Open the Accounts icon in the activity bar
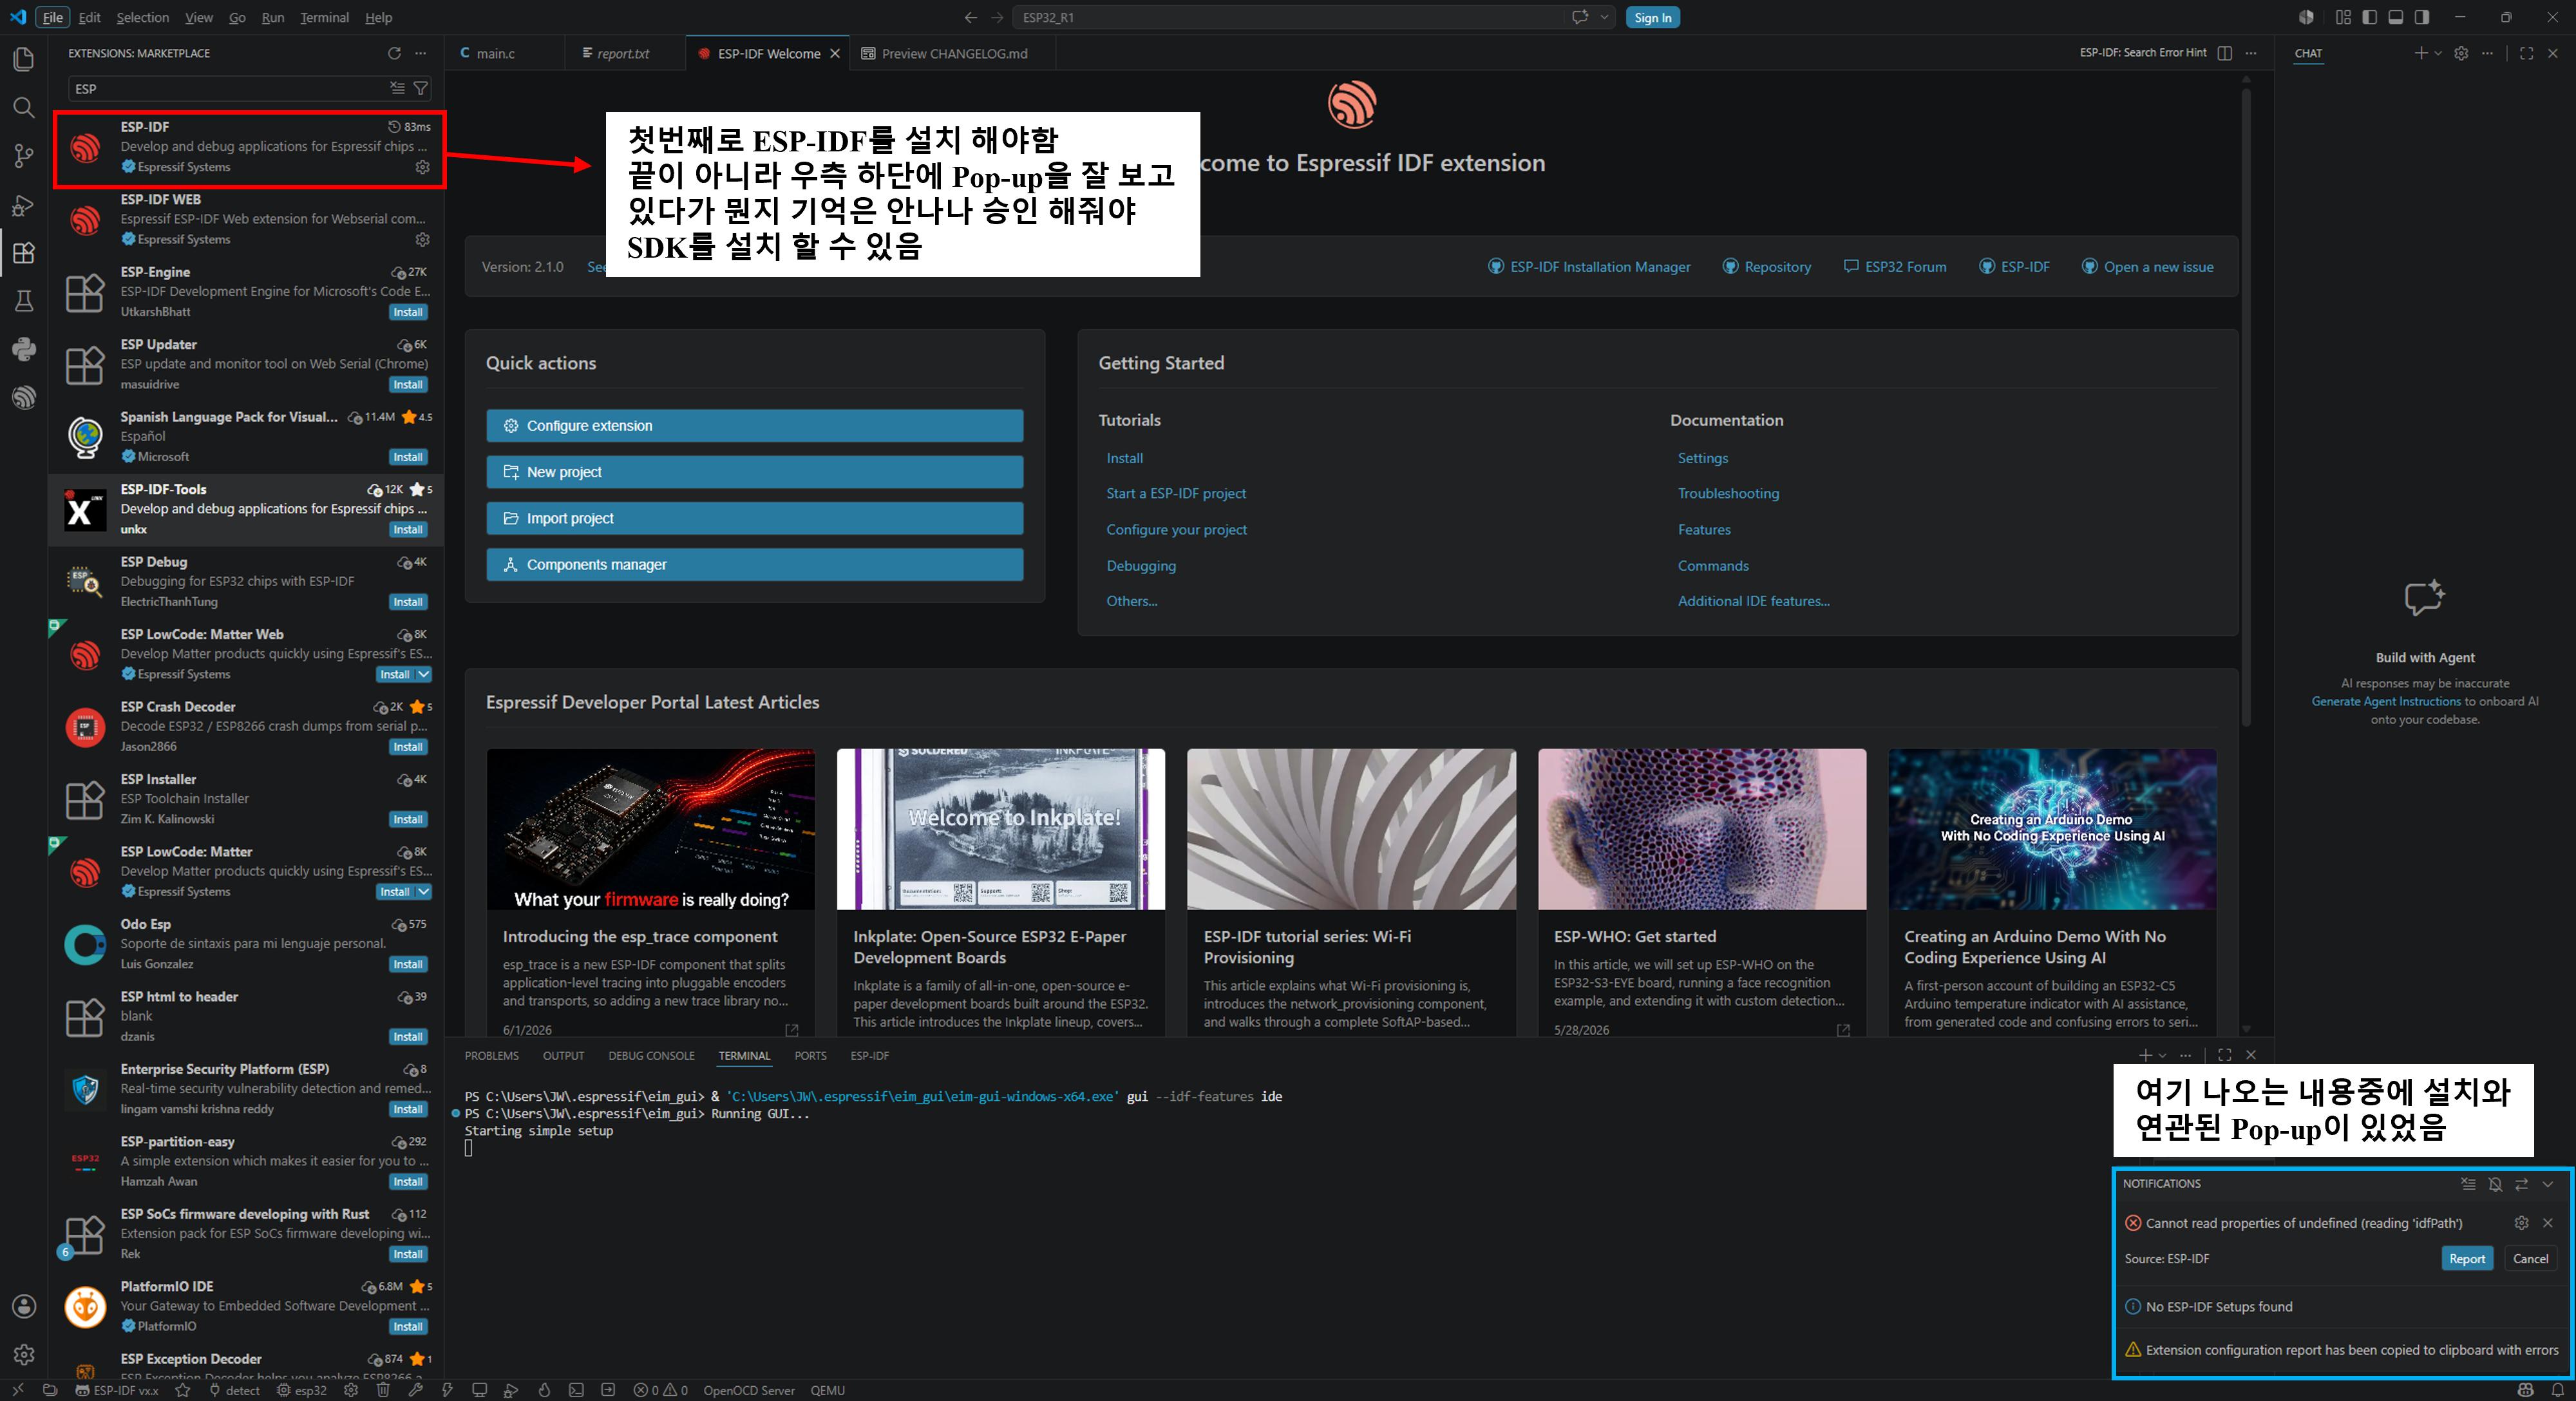Viewport: 2576px width, 1401px height. [23, 1306]
